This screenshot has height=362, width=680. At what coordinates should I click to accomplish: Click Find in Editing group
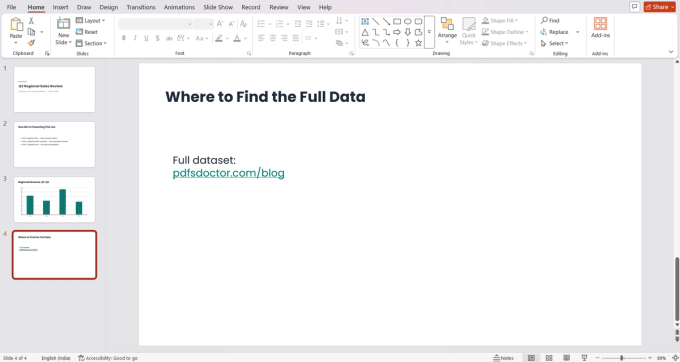(550, 20)
